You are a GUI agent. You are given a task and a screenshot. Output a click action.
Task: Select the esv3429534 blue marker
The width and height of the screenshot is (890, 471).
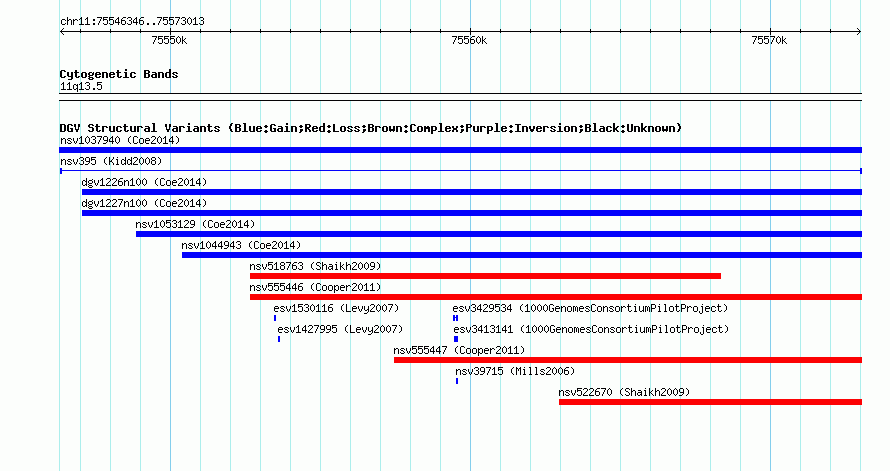(455, 318)
